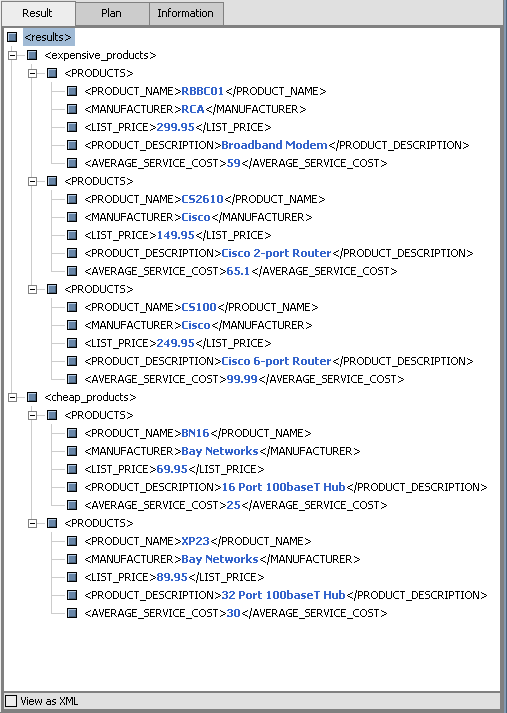Select the Result tab
The height and width of the screenshot is (713, 507).
coord(38,13)
